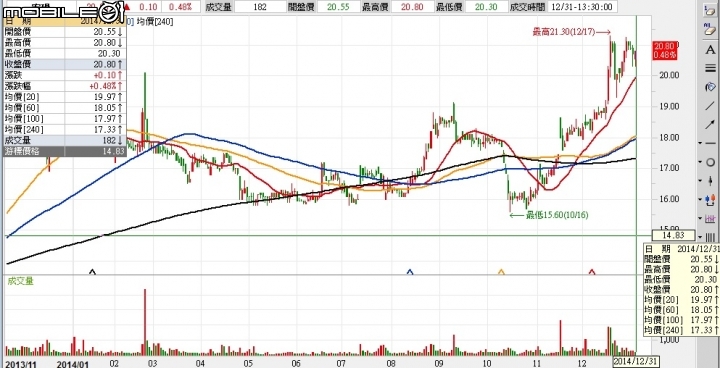Screen dimensions: 720x368
Task: Select the vertical marker pin tool
Action: pos(711,181)
